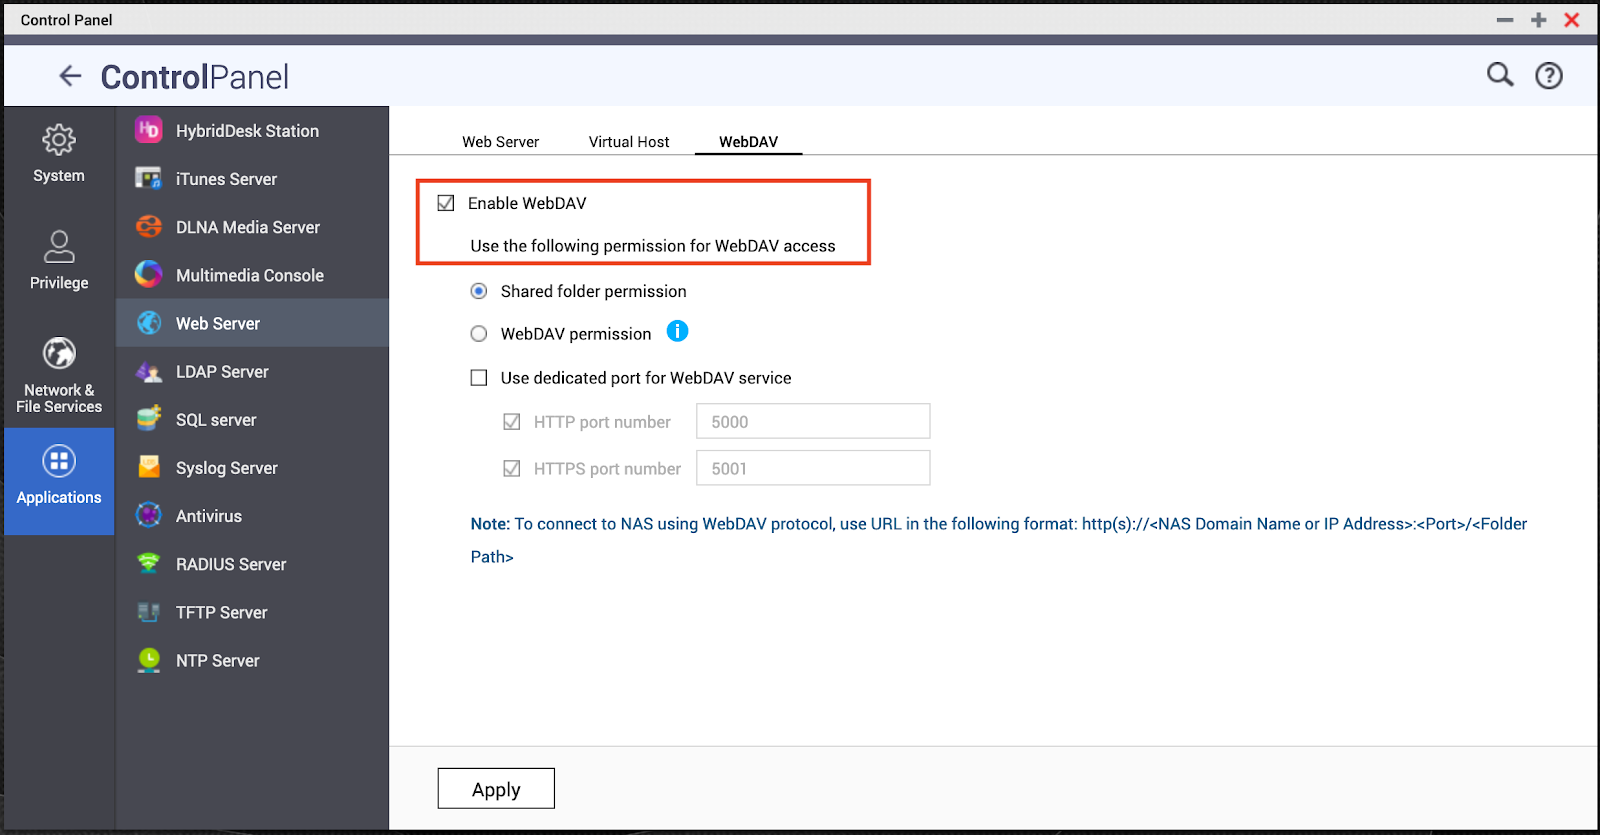Select the Applications grid icon
Screen dimensions: 1600x835
[x=59, y=461]
